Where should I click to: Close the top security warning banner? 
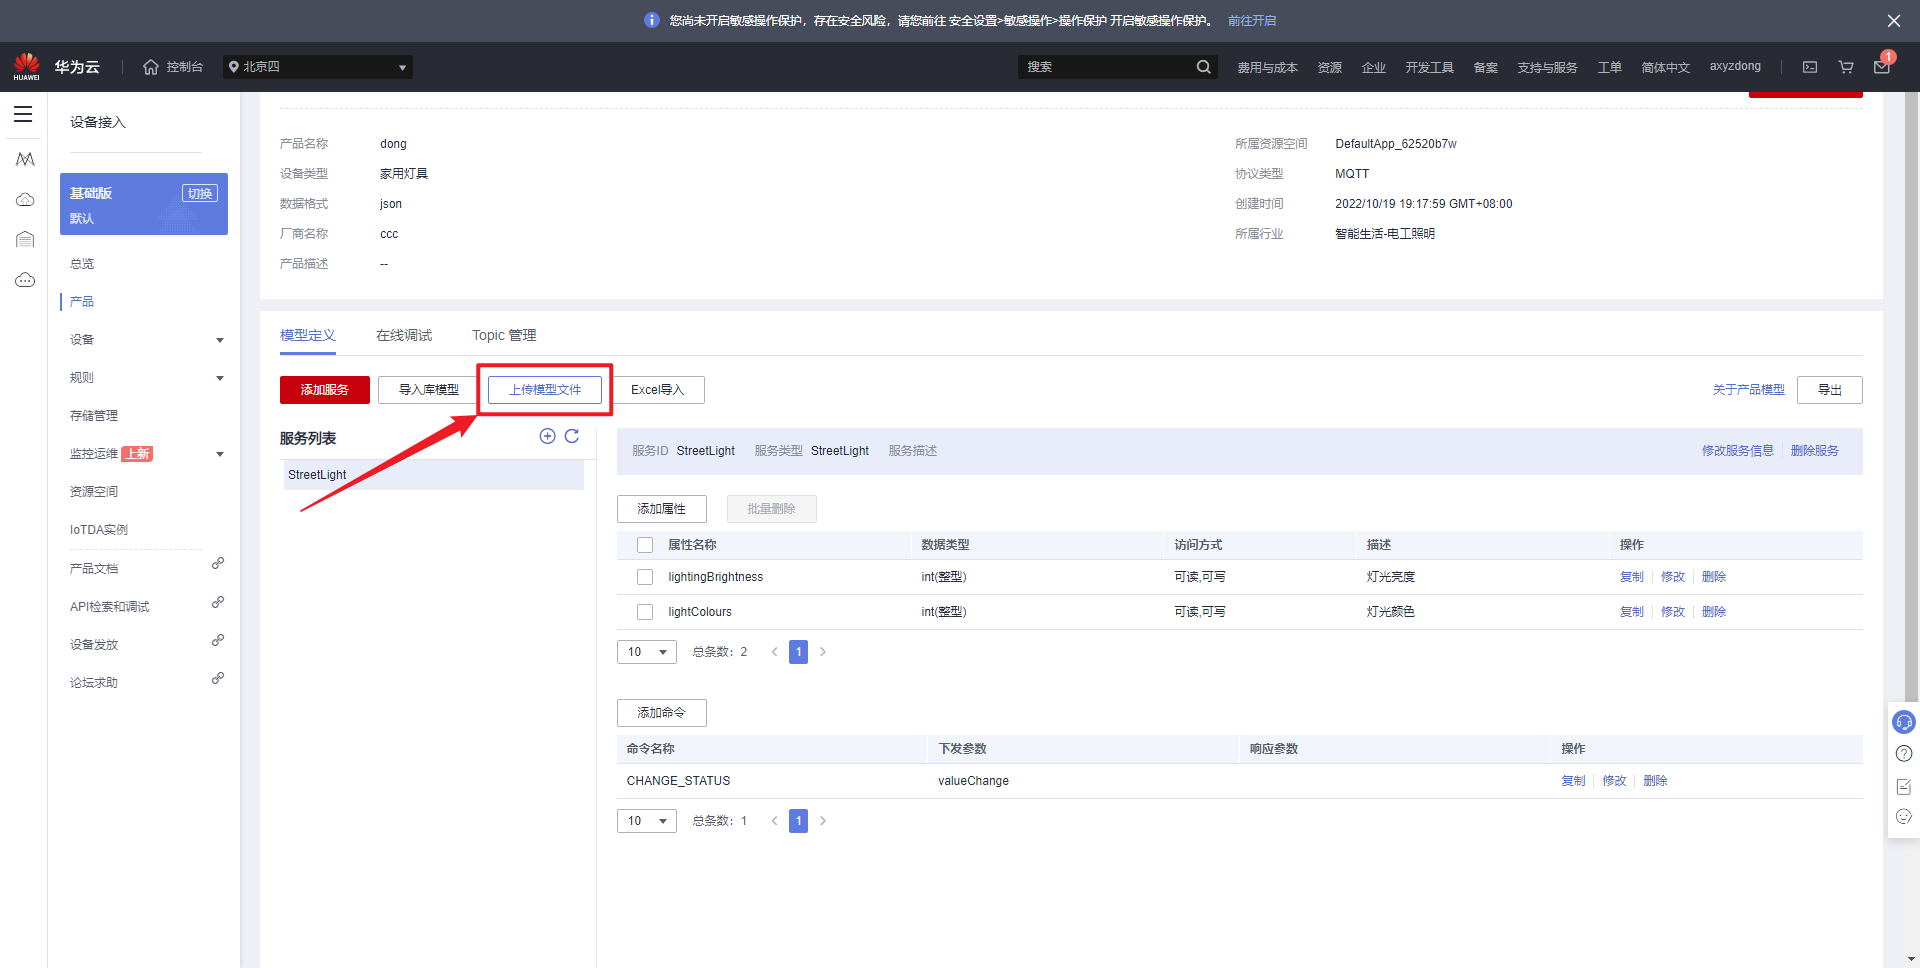click(1894, 20)
